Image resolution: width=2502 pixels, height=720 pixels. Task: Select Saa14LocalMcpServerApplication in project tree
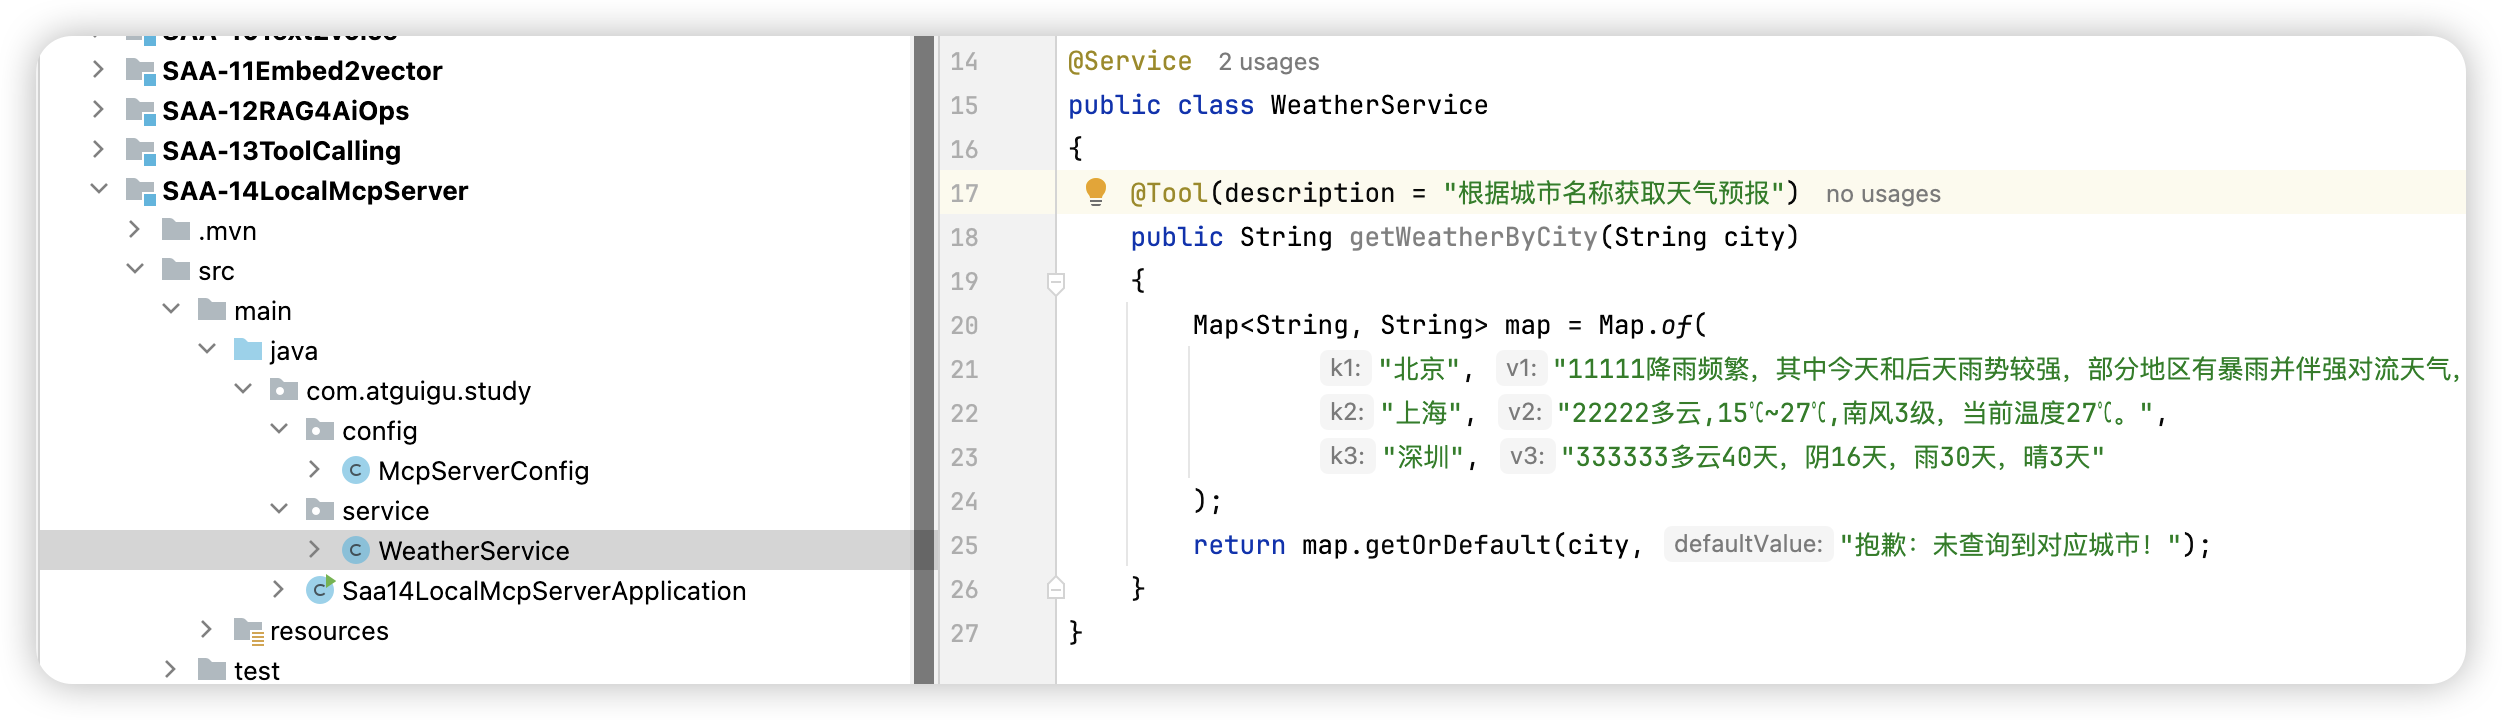tap(543, 591)
